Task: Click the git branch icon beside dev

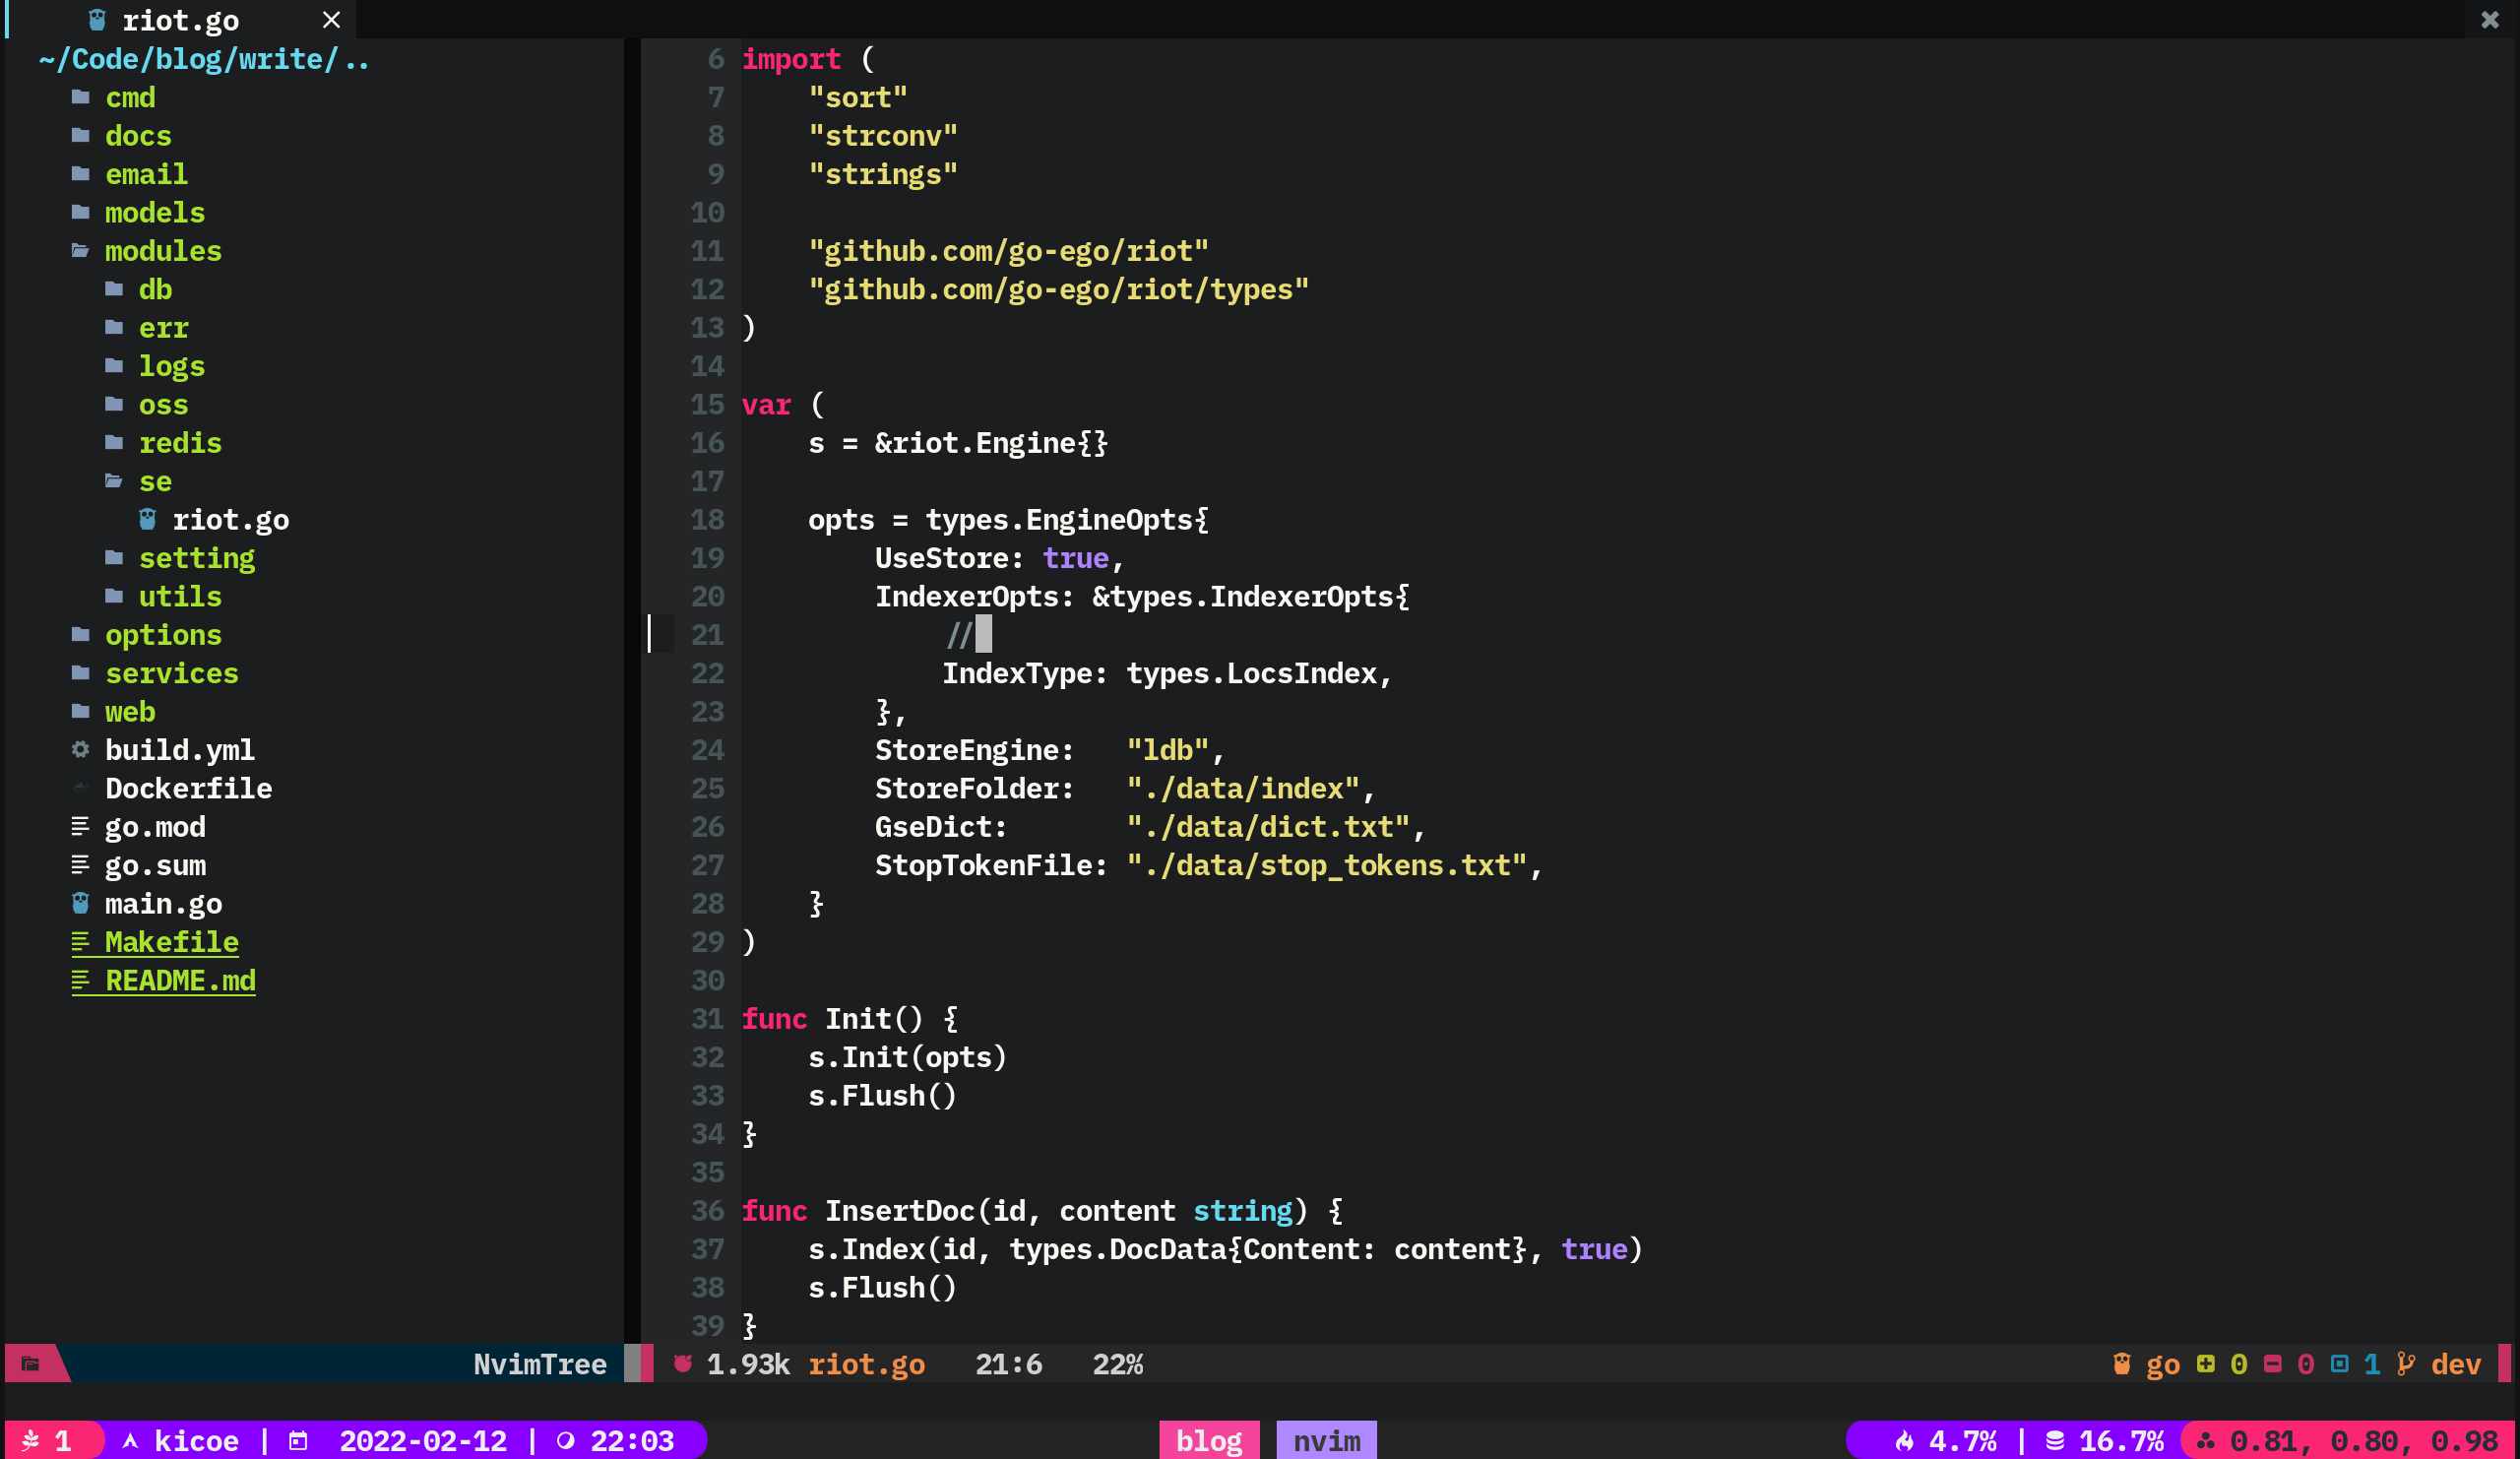Action: pos(2406,1364)
